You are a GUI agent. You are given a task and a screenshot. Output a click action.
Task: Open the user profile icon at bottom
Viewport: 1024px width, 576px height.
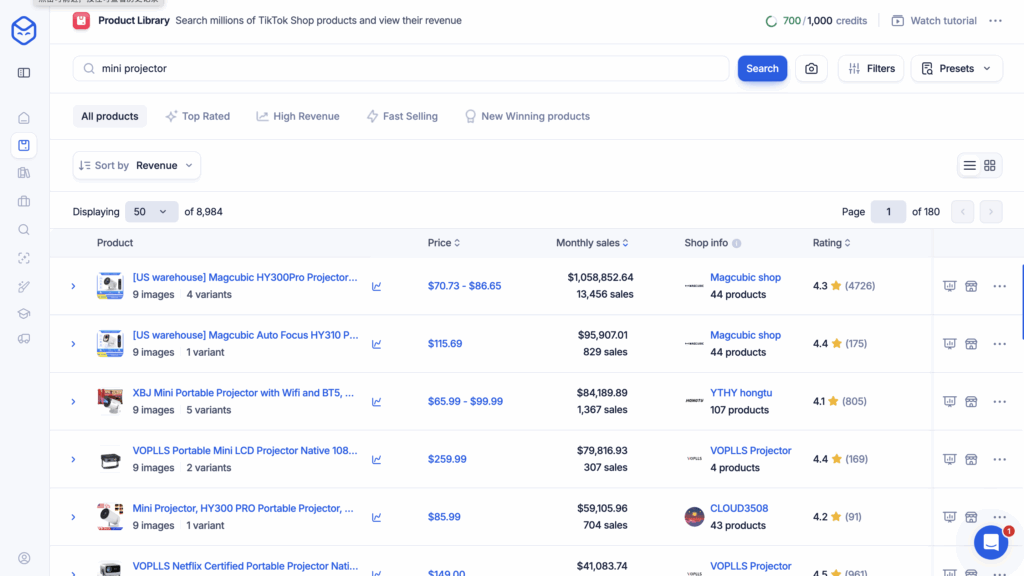pos(24,558)
